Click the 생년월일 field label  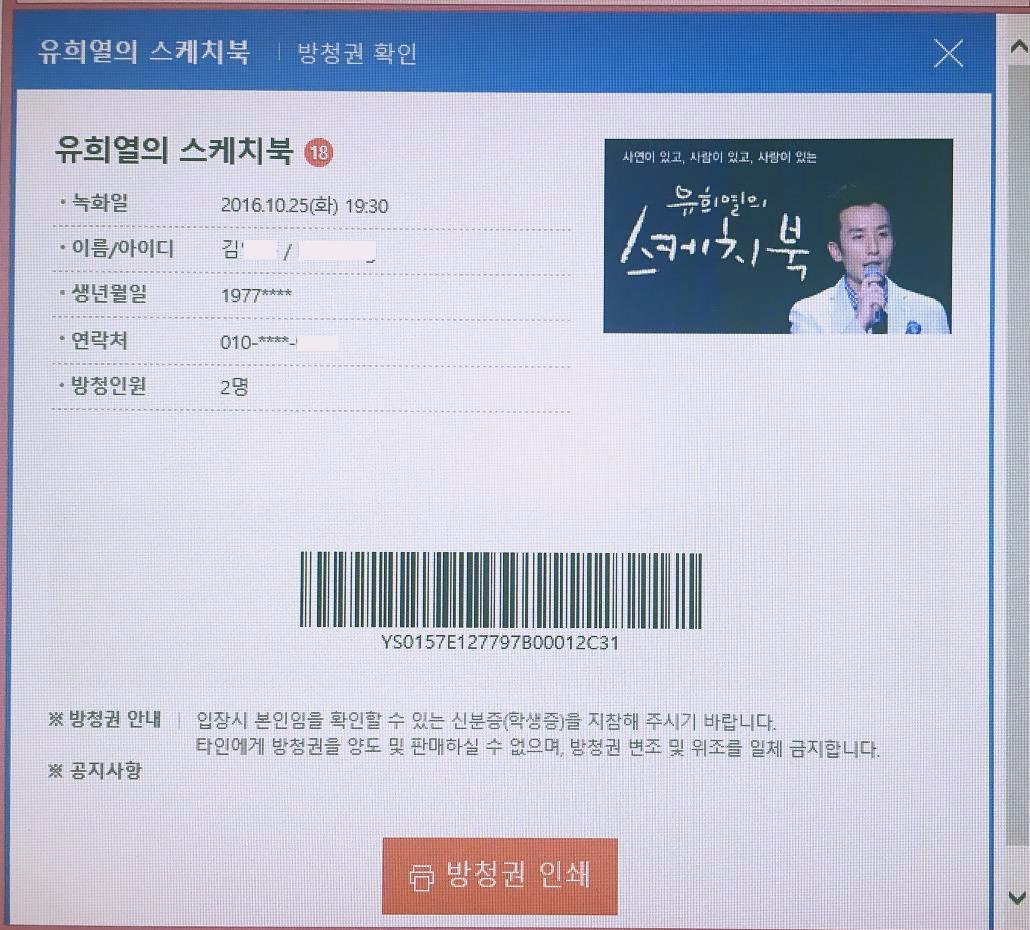coord(108,294)
